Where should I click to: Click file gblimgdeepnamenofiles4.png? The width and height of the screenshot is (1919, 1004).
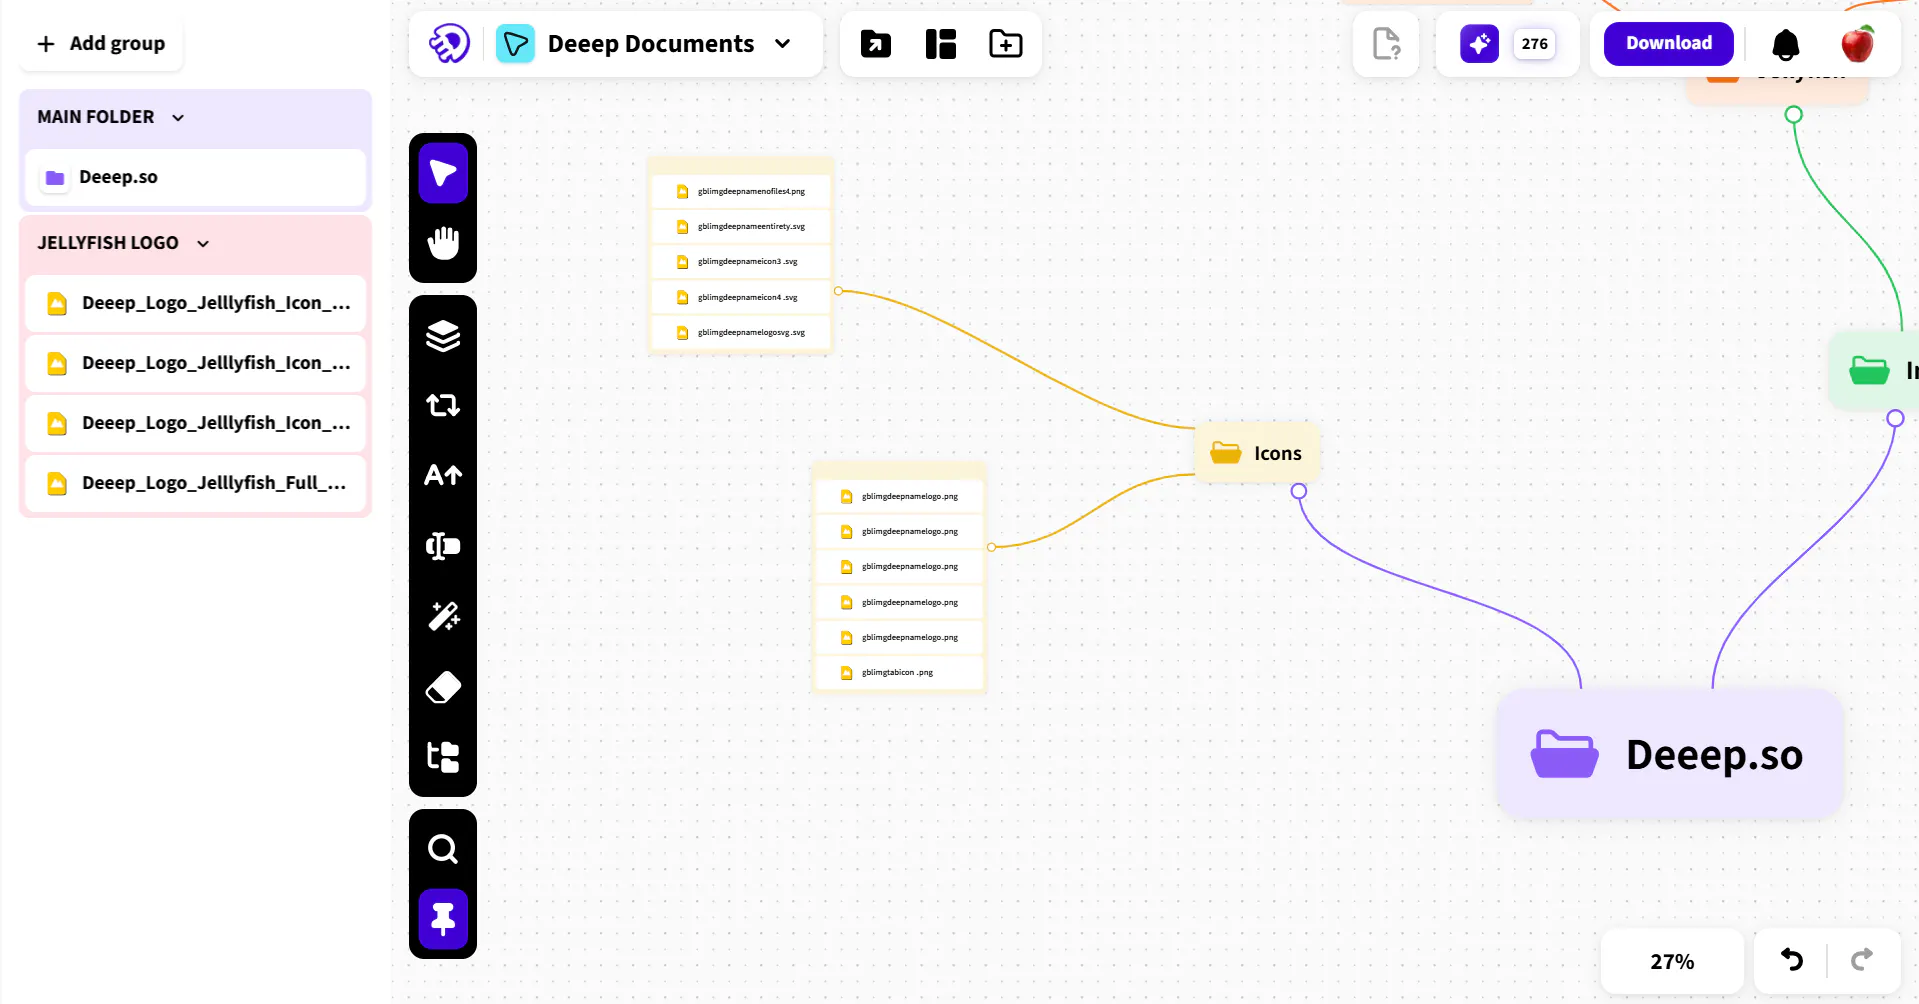click(x=741, y=191)
